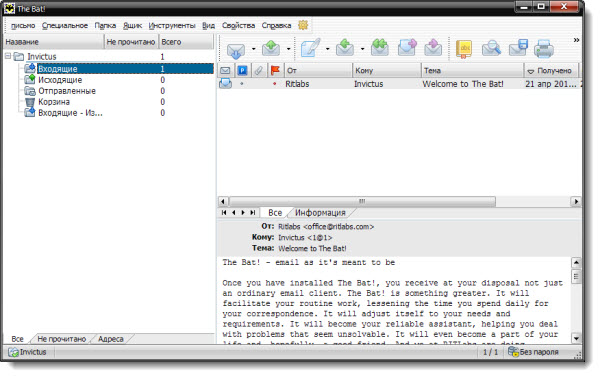The width and height of the screenshot is (600, 377).
Task: Collapse the Invictus account tree node
Action: pos(8,56)
